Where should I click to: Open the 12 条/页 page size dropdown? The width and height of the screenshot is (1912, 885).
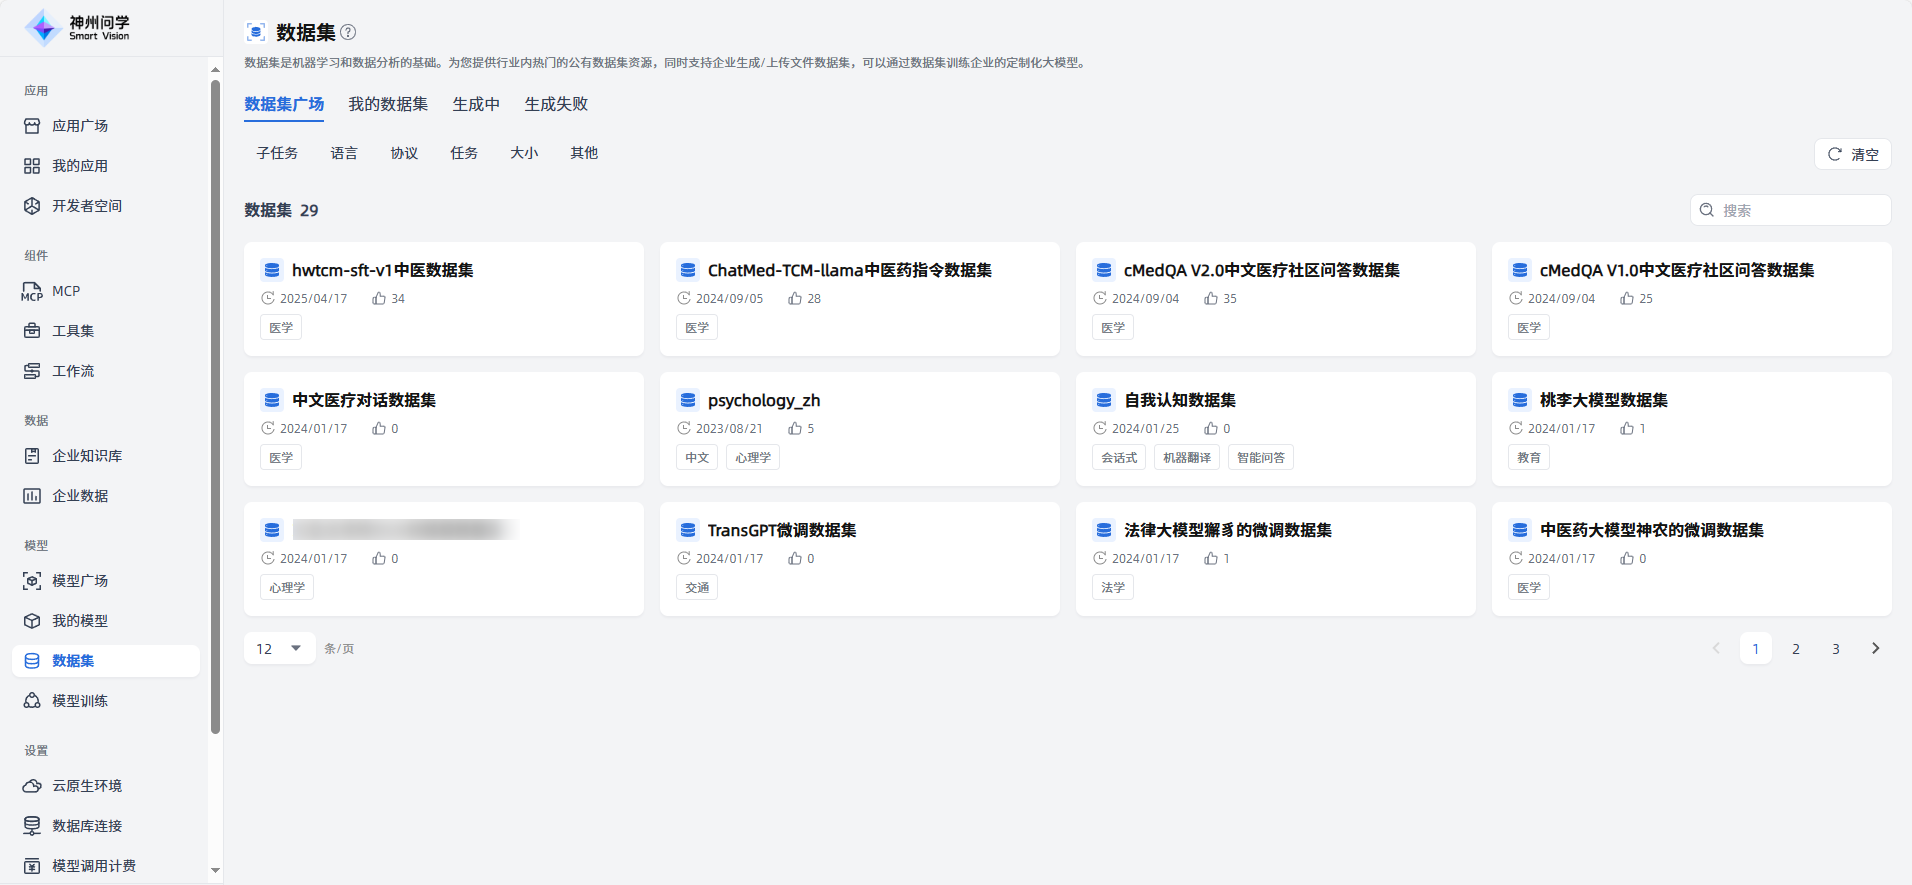pos(279,649)
